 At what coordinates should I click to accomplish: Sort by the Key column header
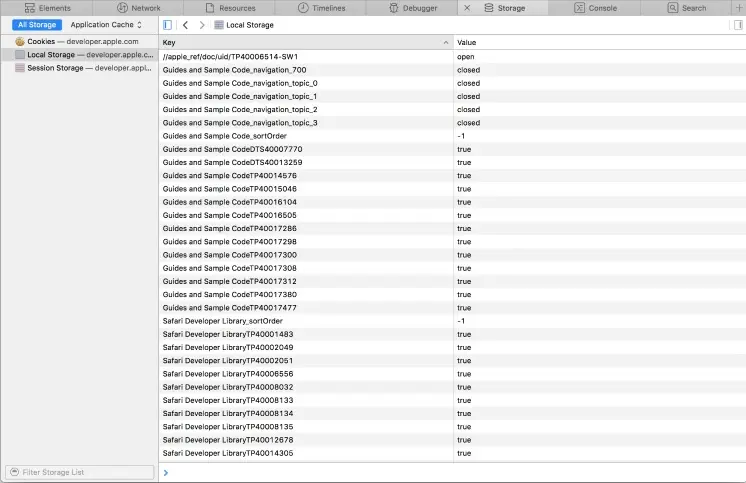tap(306, 42)
